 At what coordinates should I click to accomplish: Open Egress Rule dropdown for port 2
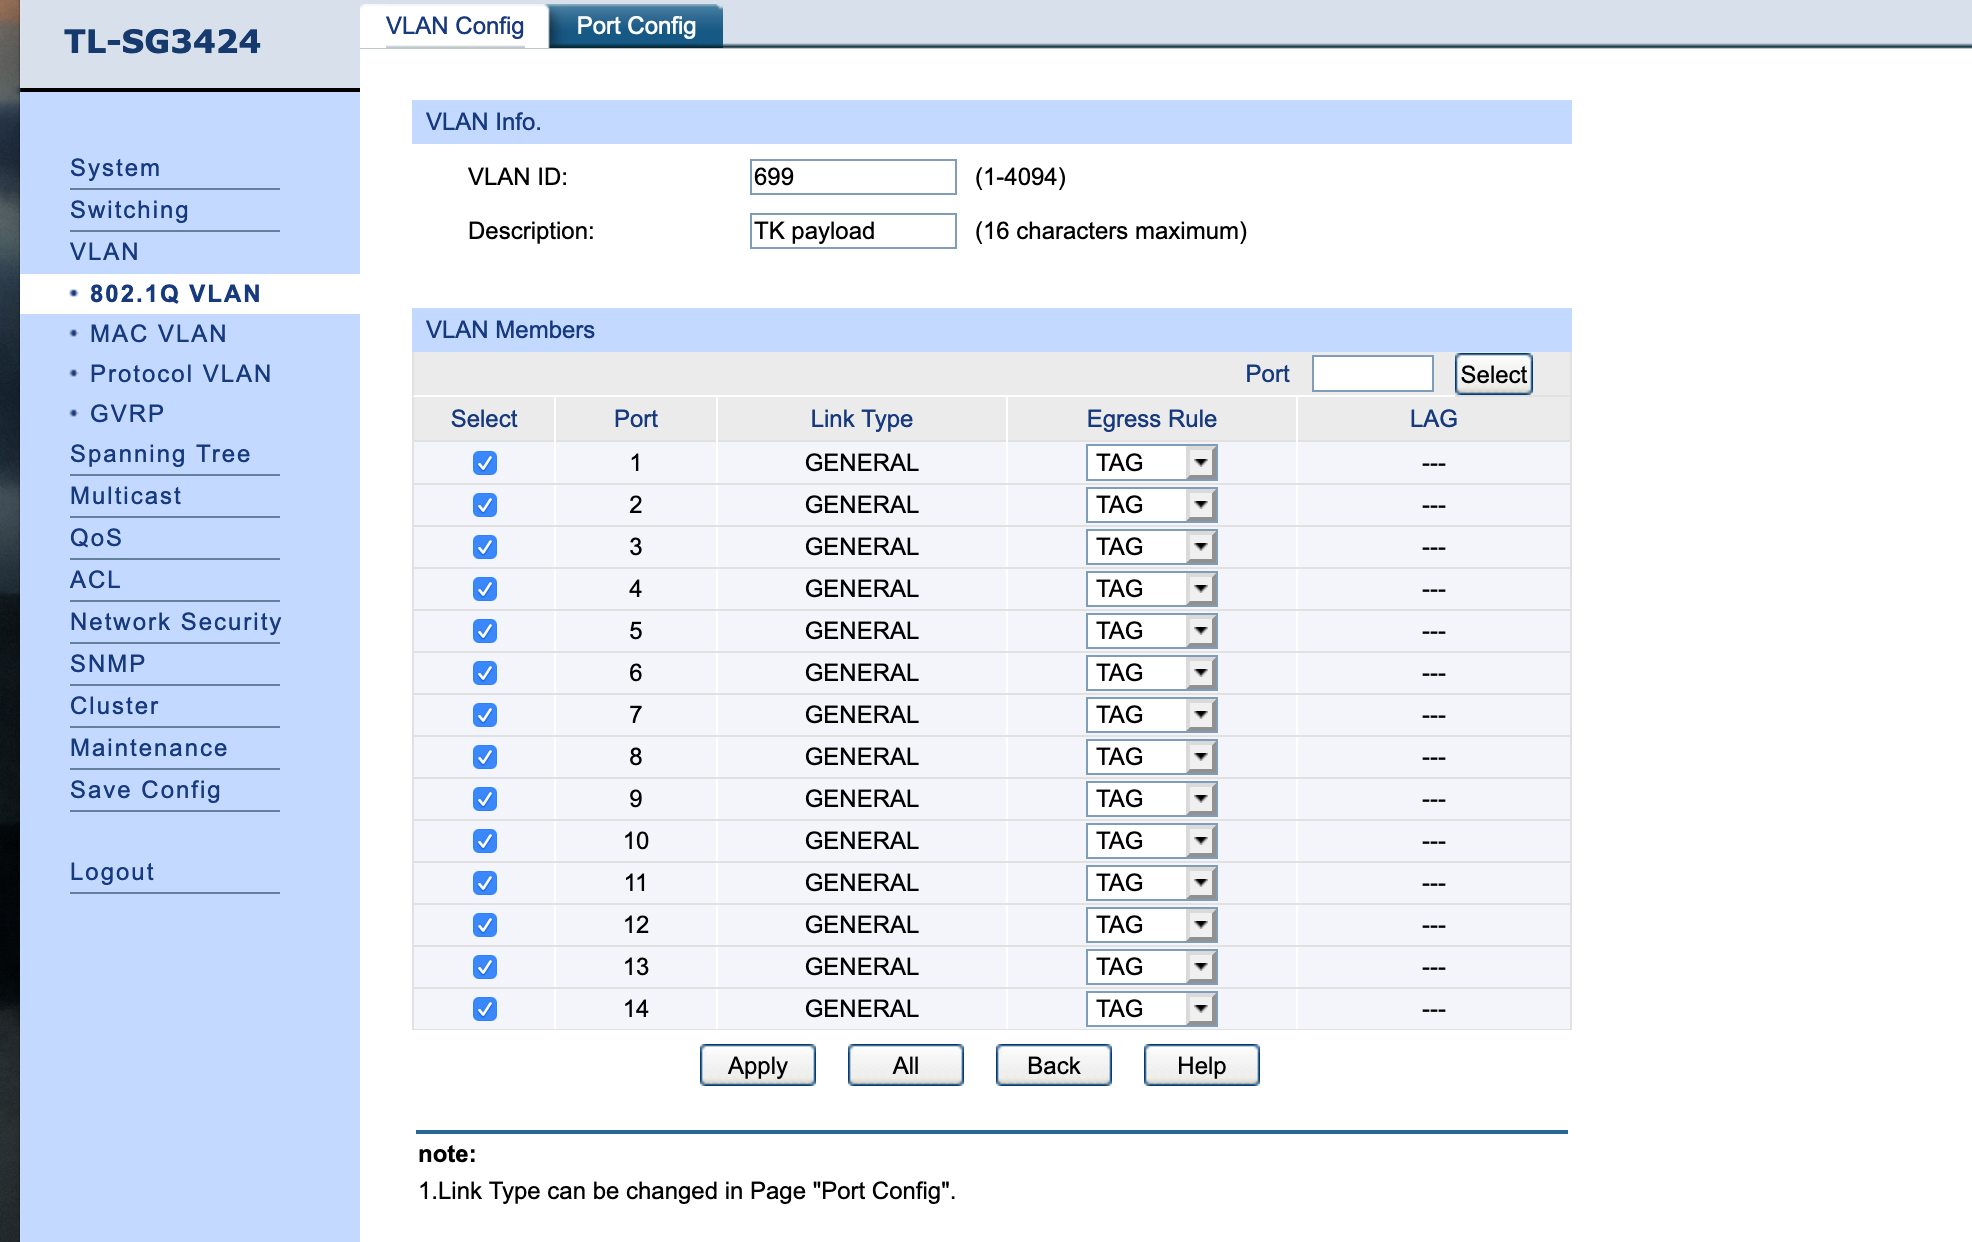[x=1151, y=505]
